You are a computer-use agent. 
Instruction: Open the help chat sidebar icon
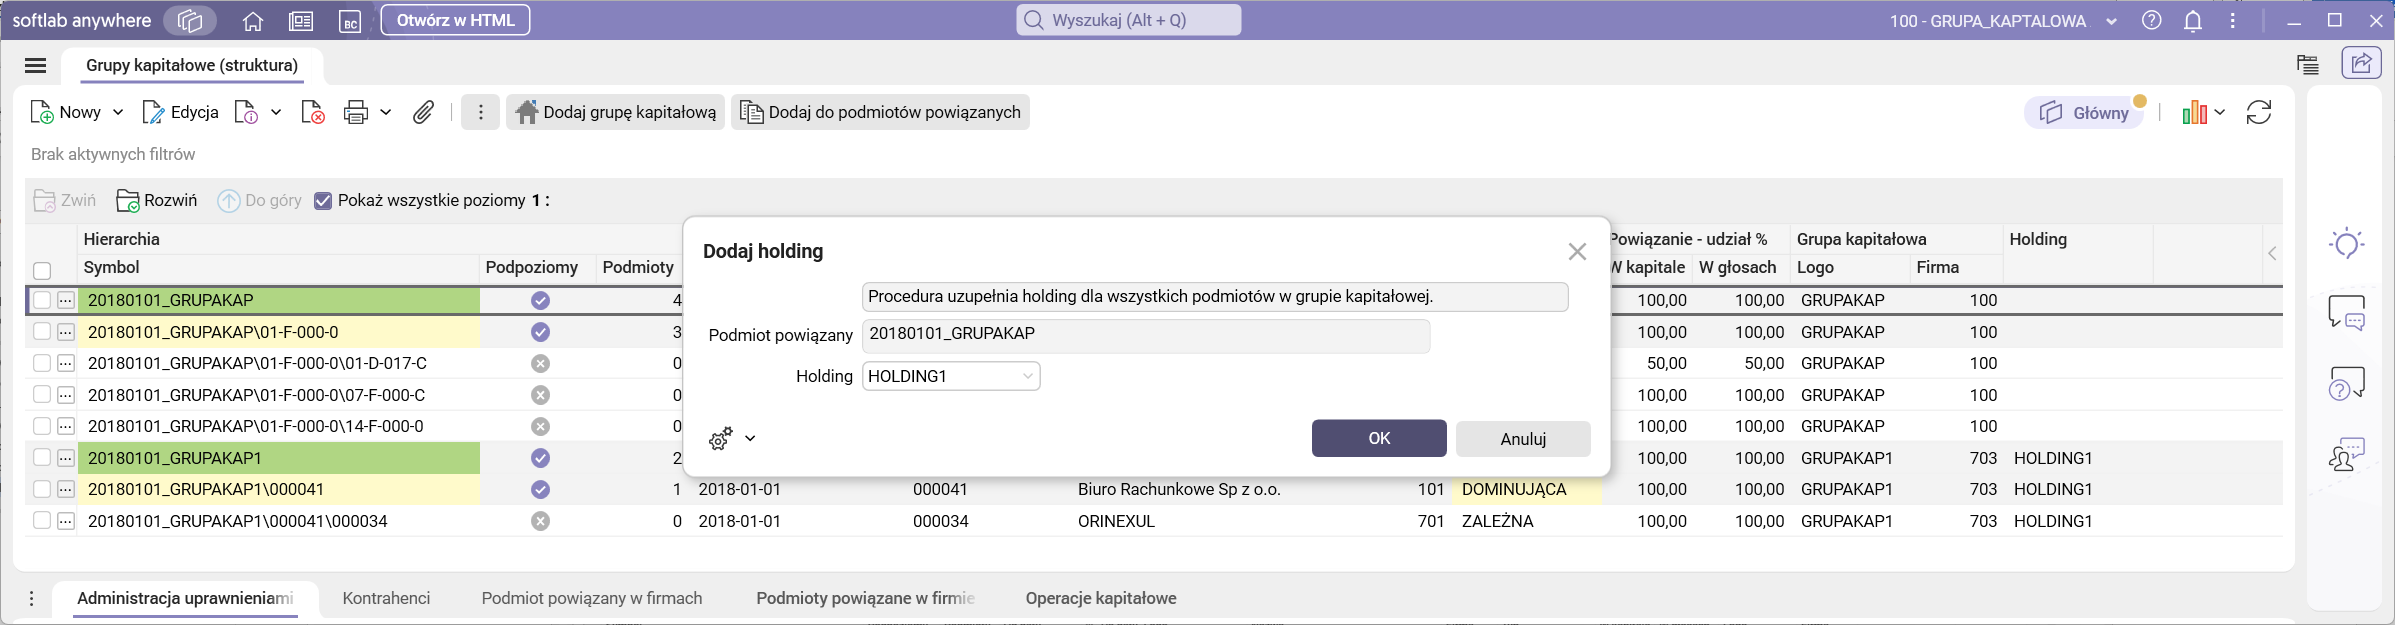tap(2346, 384)
